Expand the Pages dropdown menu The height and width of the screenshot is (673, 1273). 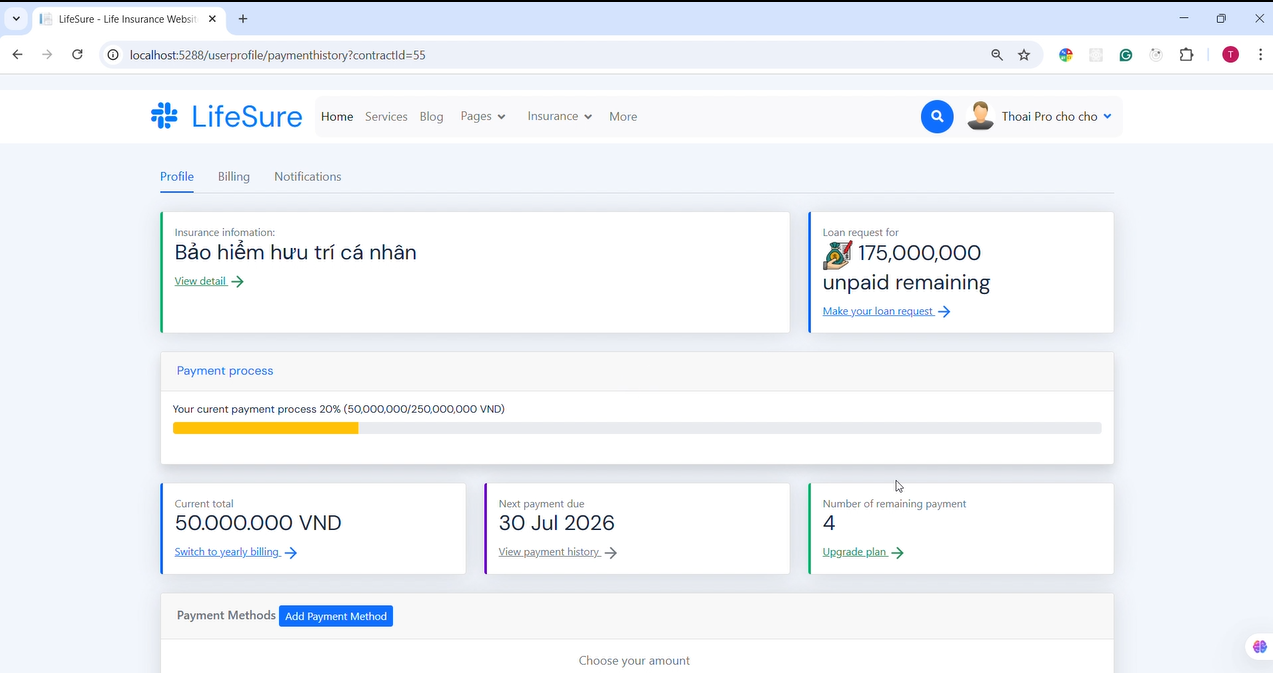click(483, 116)
